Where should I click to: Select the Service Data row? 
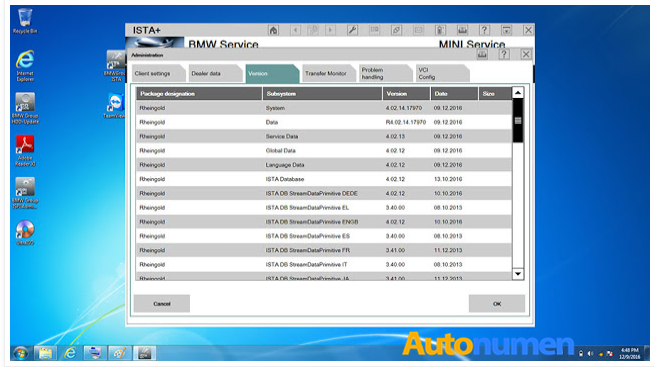324,136
